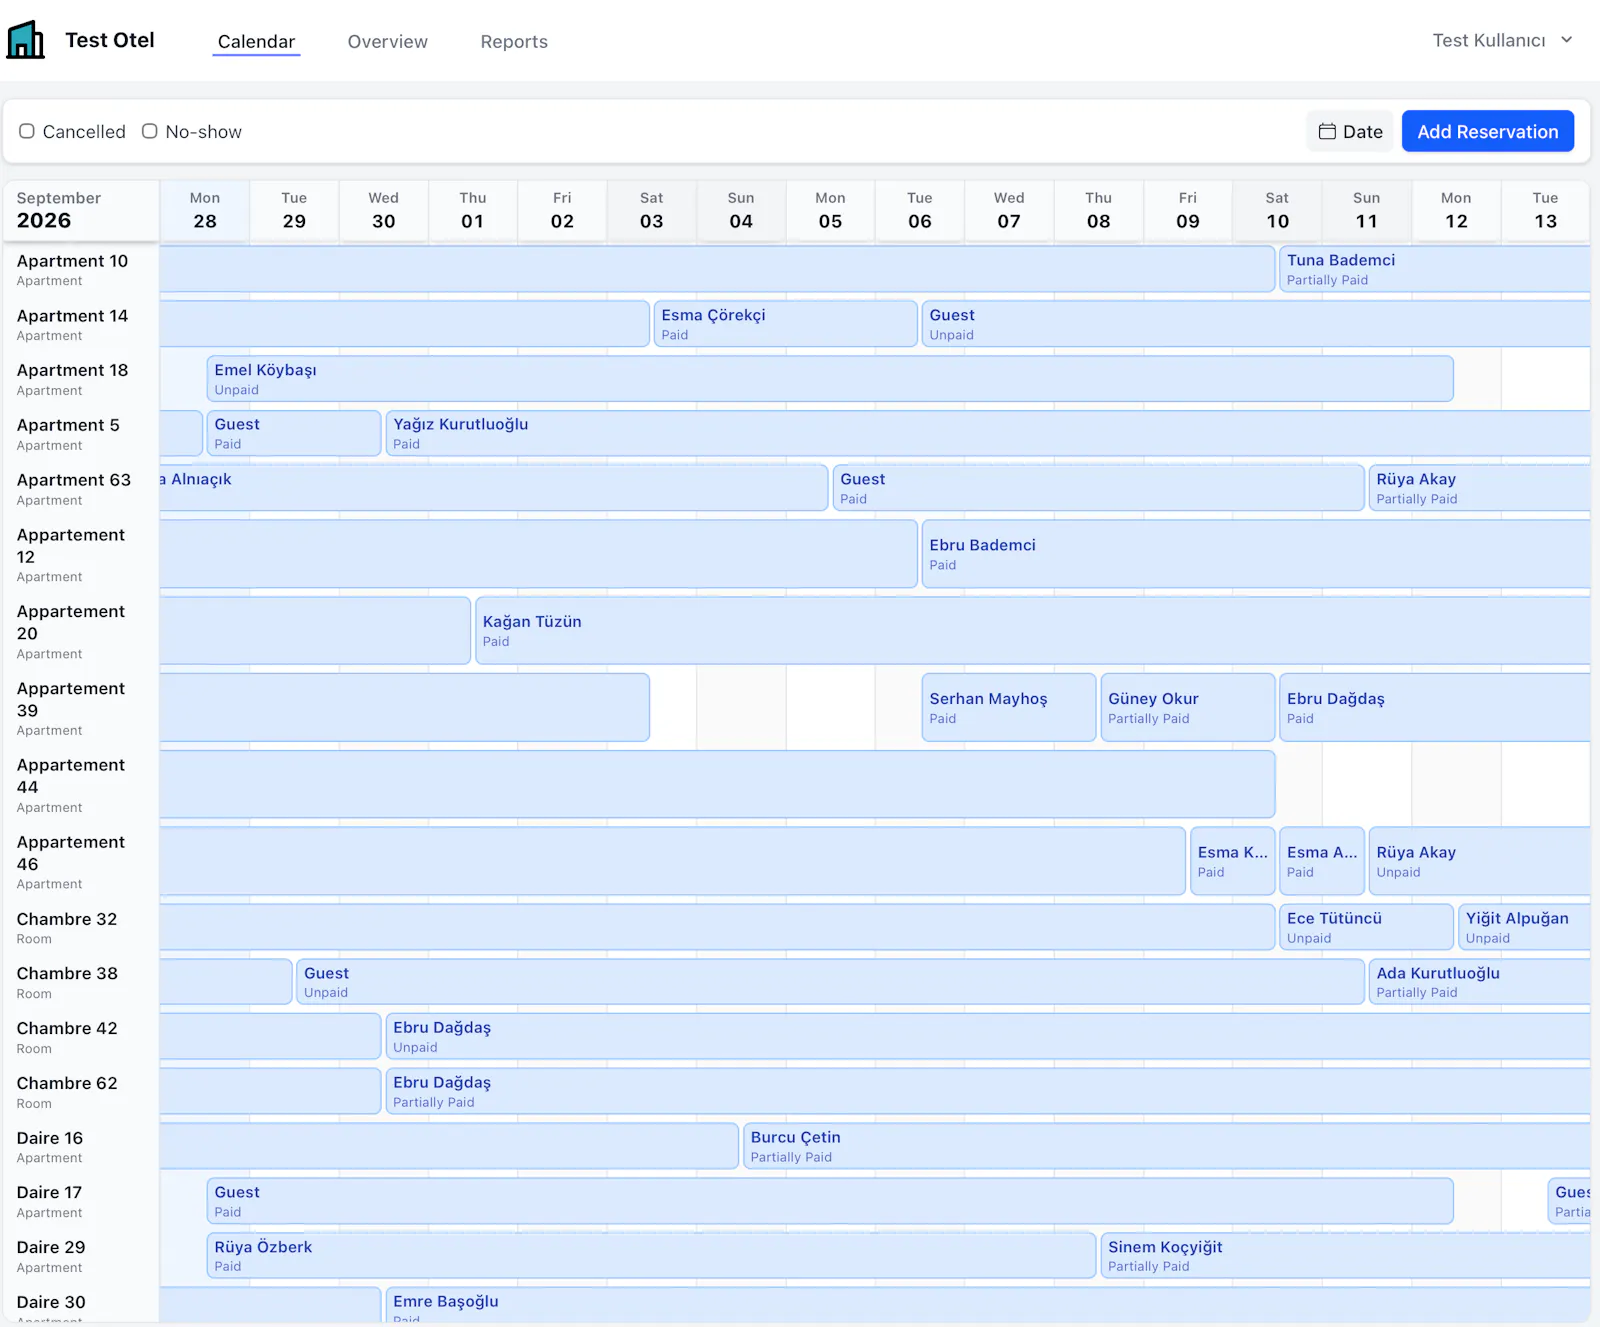The width and height of the screenshot is (1600, 1327).
Task: Open Serhan Mayhoş reservation block
Action: click(x=1009, y=707)
